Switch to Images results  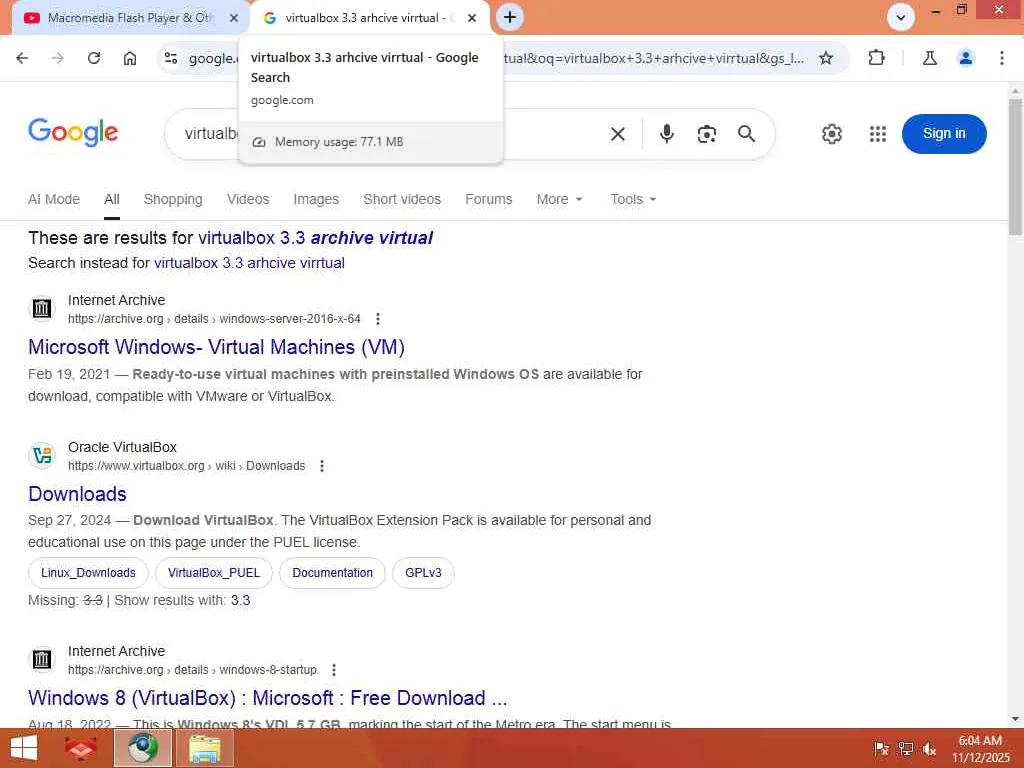pos(316,199)
